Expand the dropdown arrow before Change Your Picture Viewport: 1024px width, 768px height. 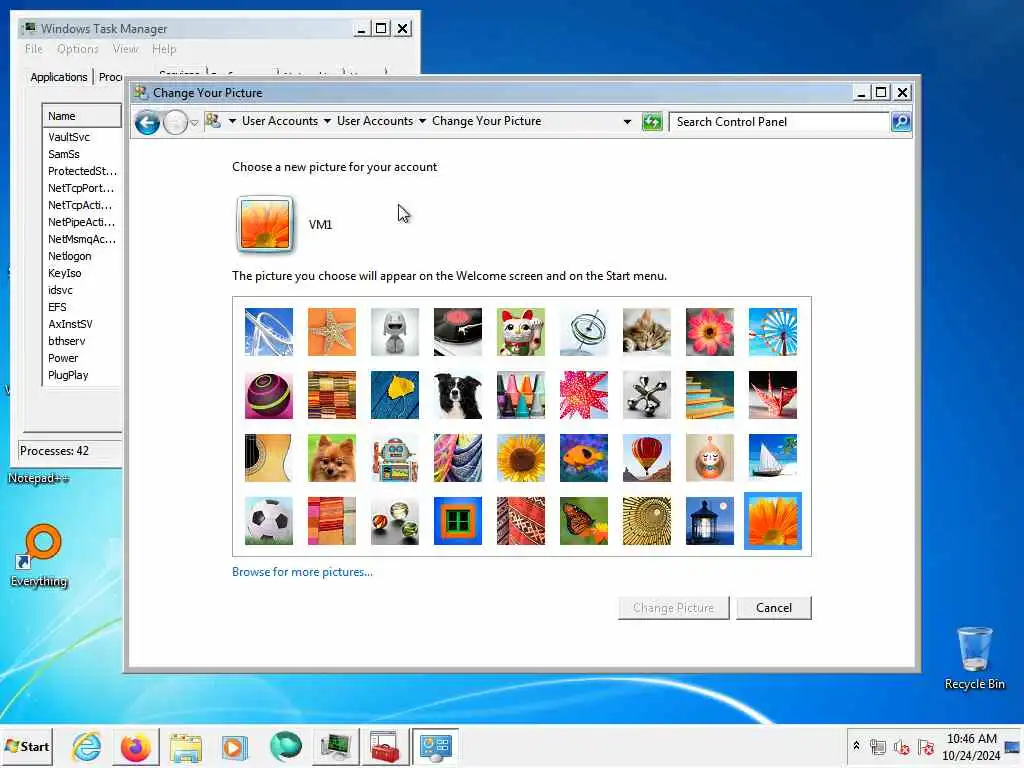tap(423, 121)
